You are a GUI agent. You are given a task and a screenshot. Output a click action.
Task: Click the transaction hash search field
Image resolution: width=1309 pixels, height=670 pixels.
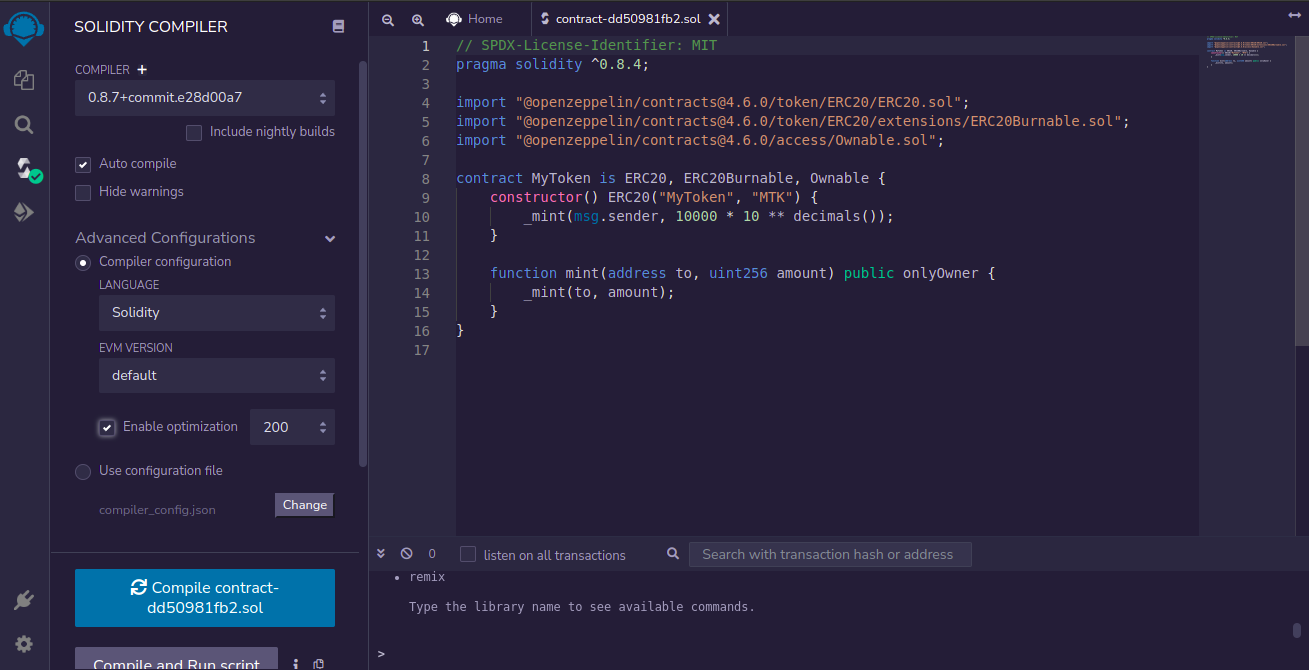829,554
